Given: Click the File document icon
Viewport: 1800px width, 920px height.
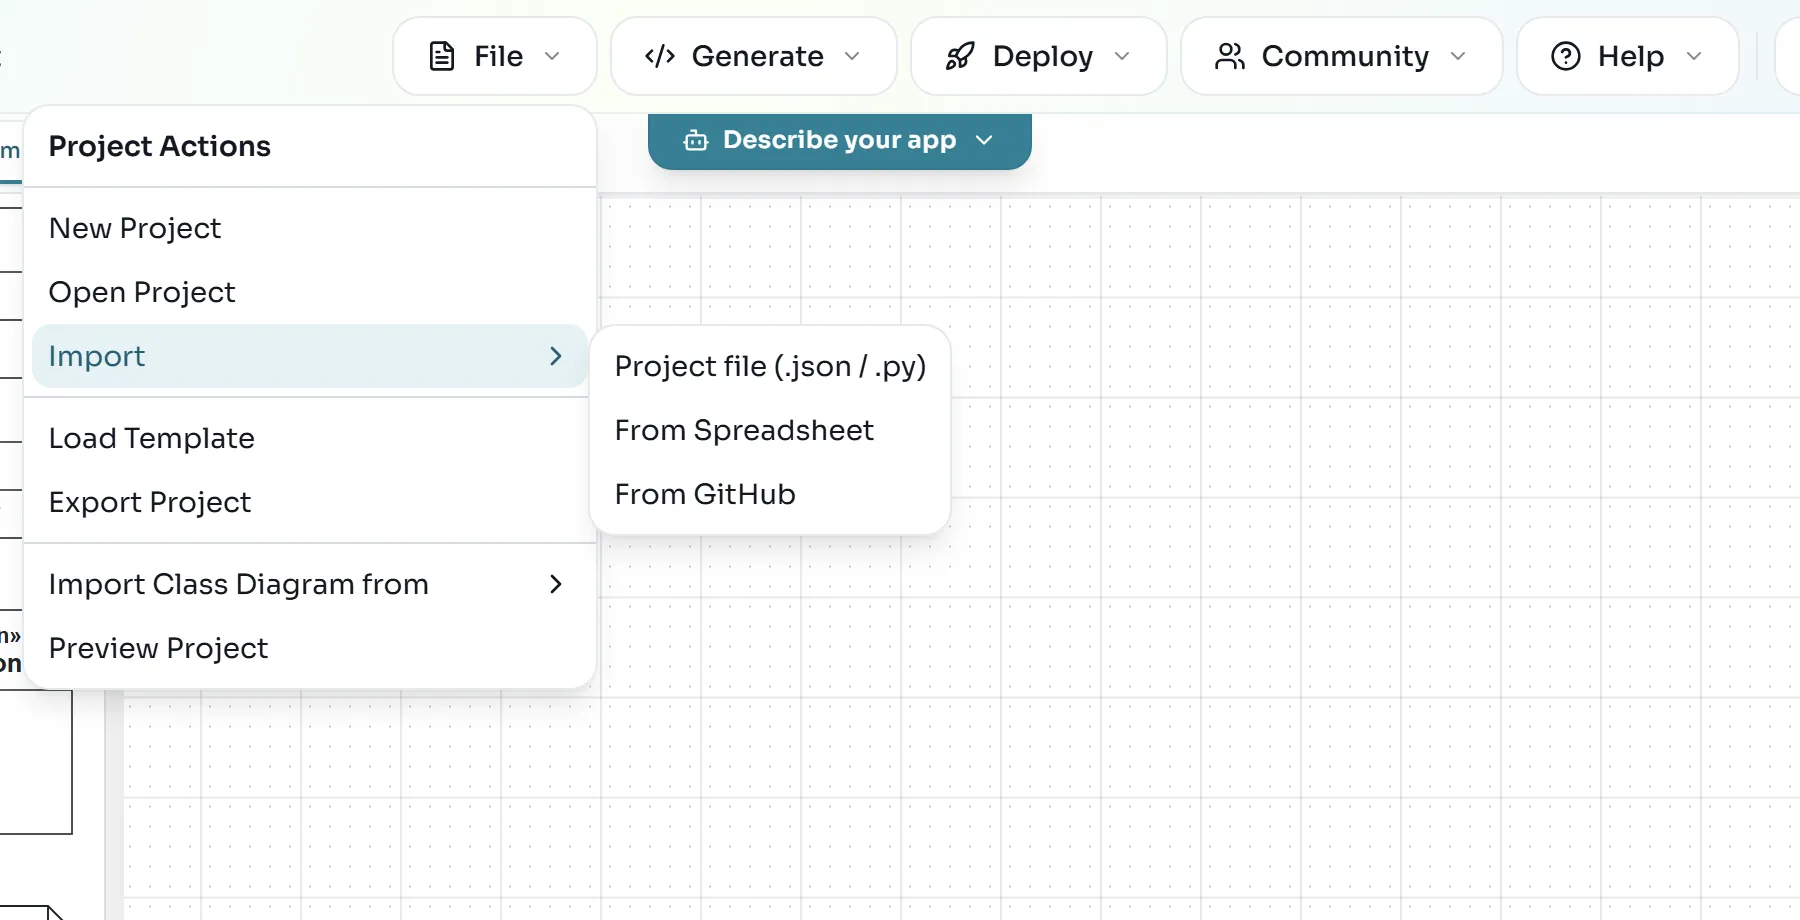Looking at the screenshot, I should coord(442,56).
